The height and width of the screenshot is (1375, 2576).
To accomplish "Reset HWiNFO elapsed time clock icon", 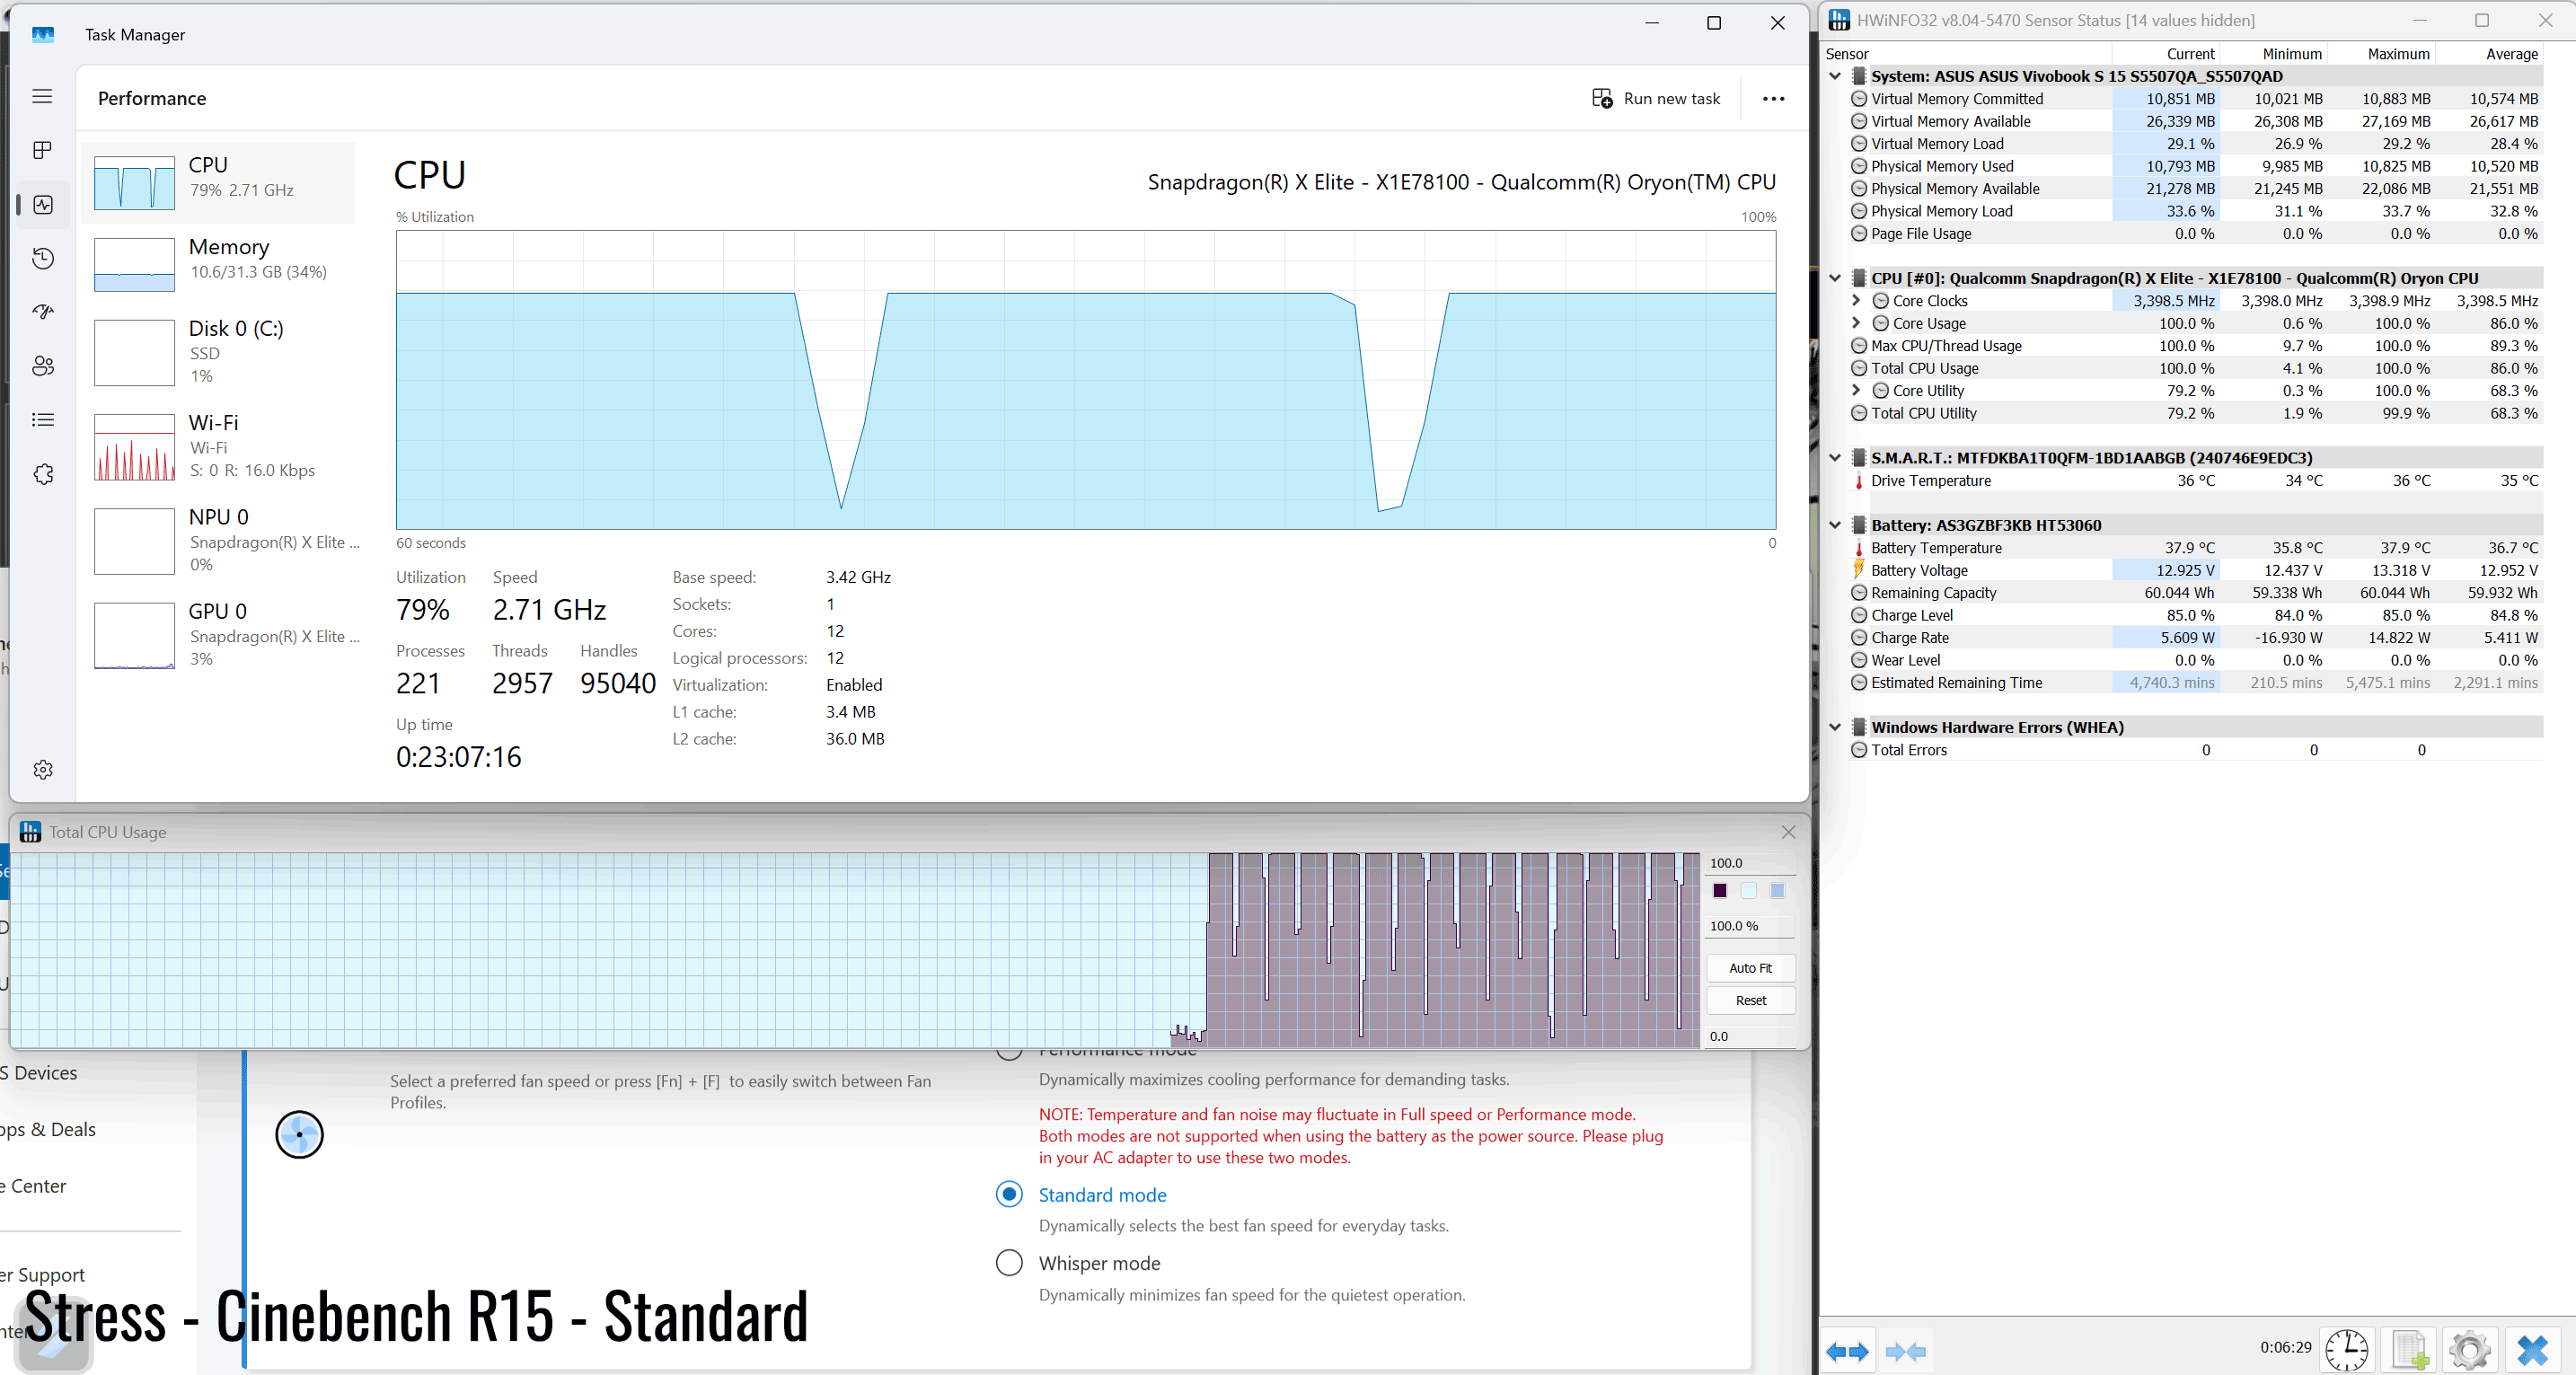I will (x=2346, y=1350).
